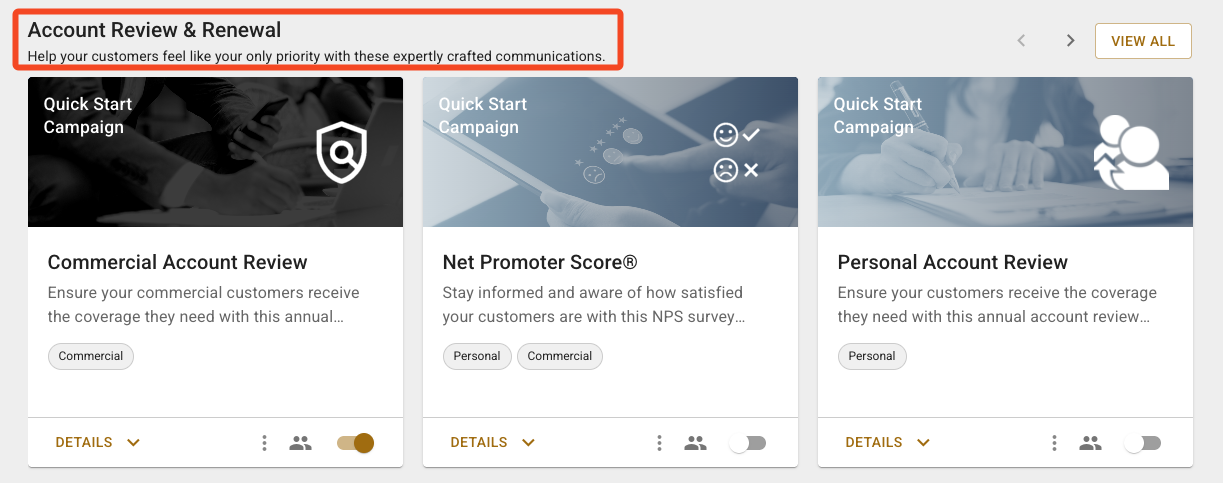Expand Details on Personal Account Review card

pyautogui.click(x=887, y=443)
